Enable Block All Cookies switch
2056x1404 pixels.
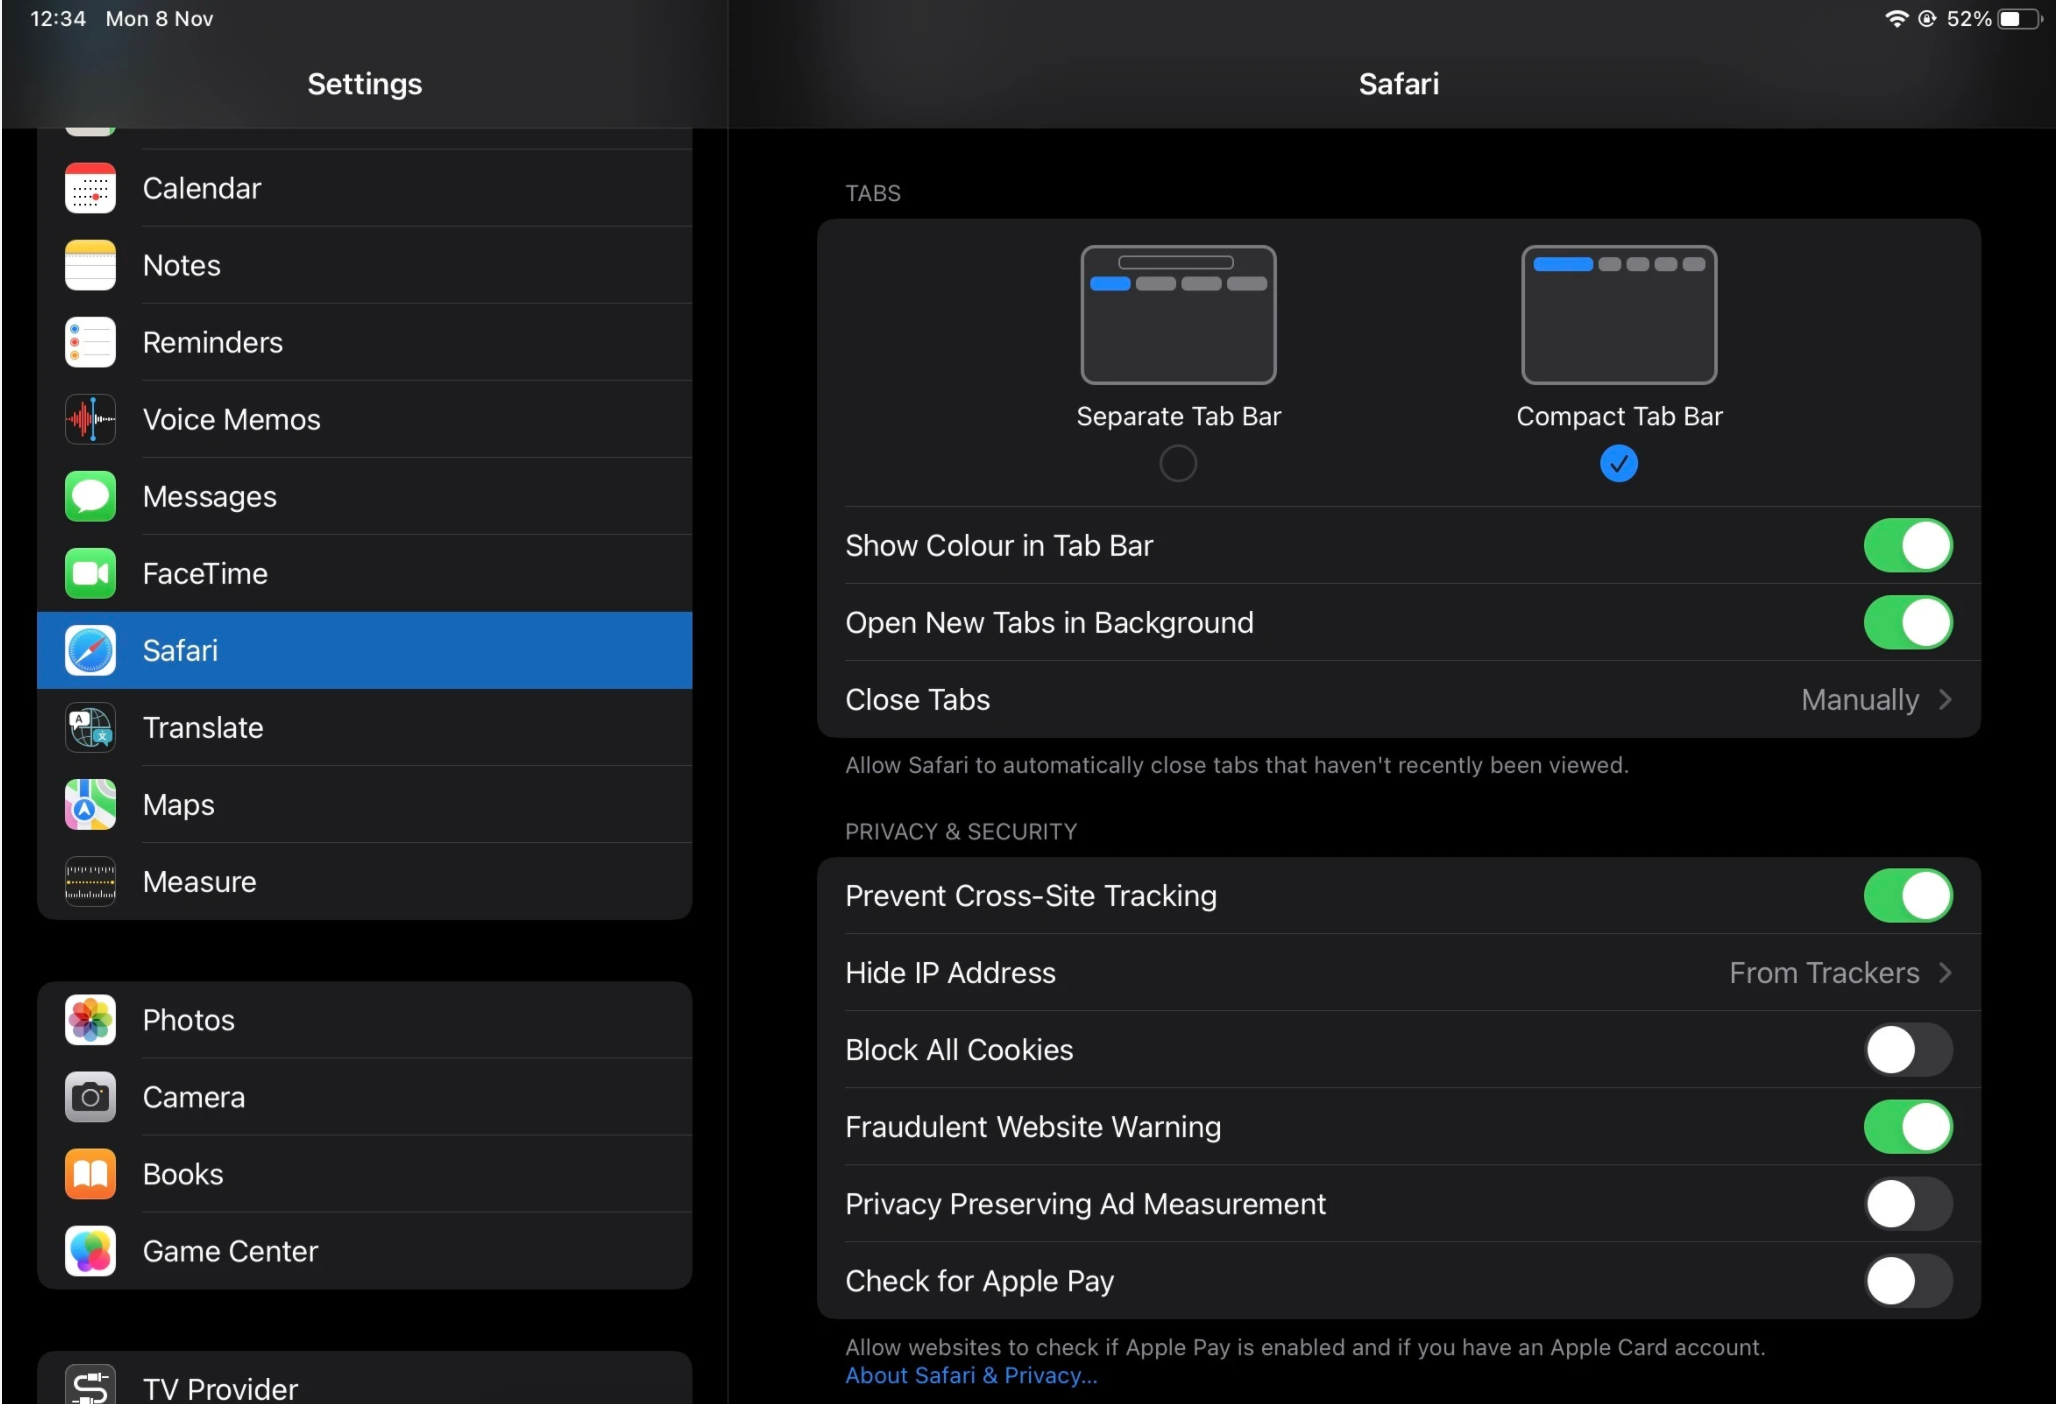click(1907, 1050)
